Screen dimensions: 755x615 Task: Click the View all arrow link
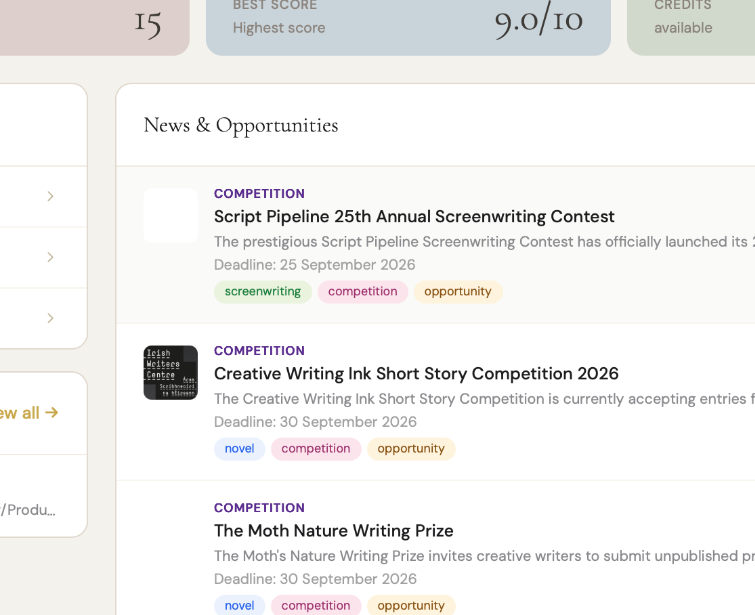click(x=29, y=413)
